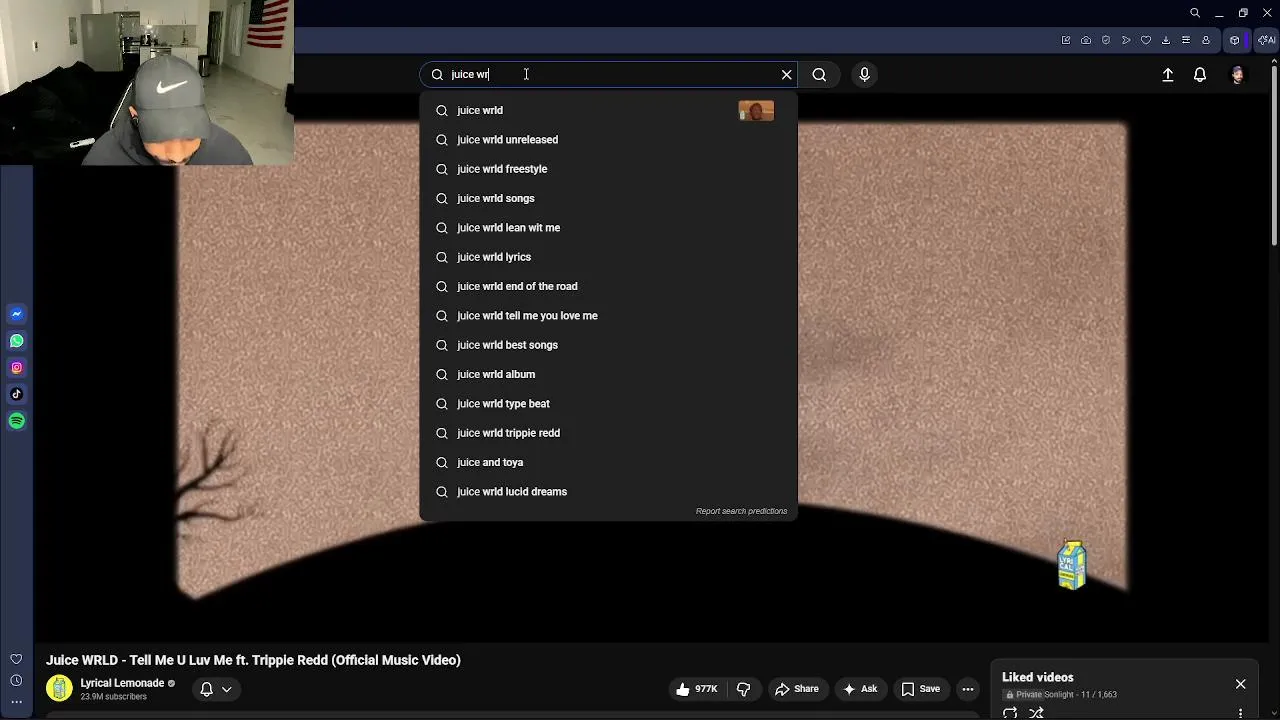Take snapshot with camera icon
Viewport: 1280px width, 720px height.
(1086, 40)
